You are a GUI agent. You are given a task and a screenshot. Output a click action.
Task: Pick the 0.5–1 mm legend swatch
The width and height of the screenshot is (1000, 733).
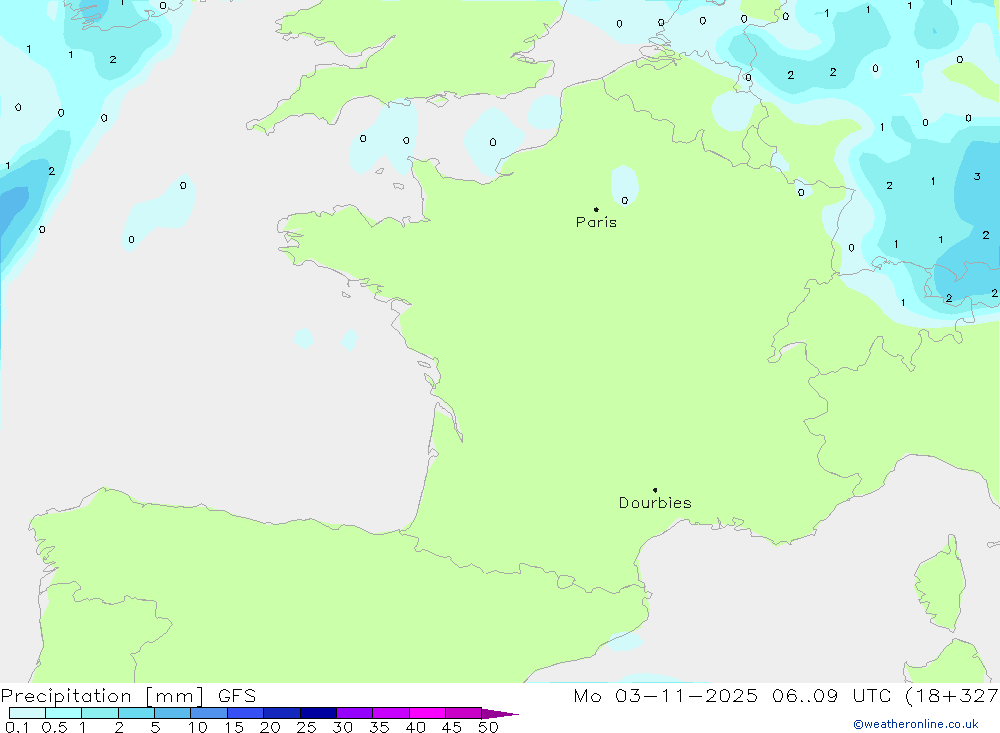coord(64,713)
